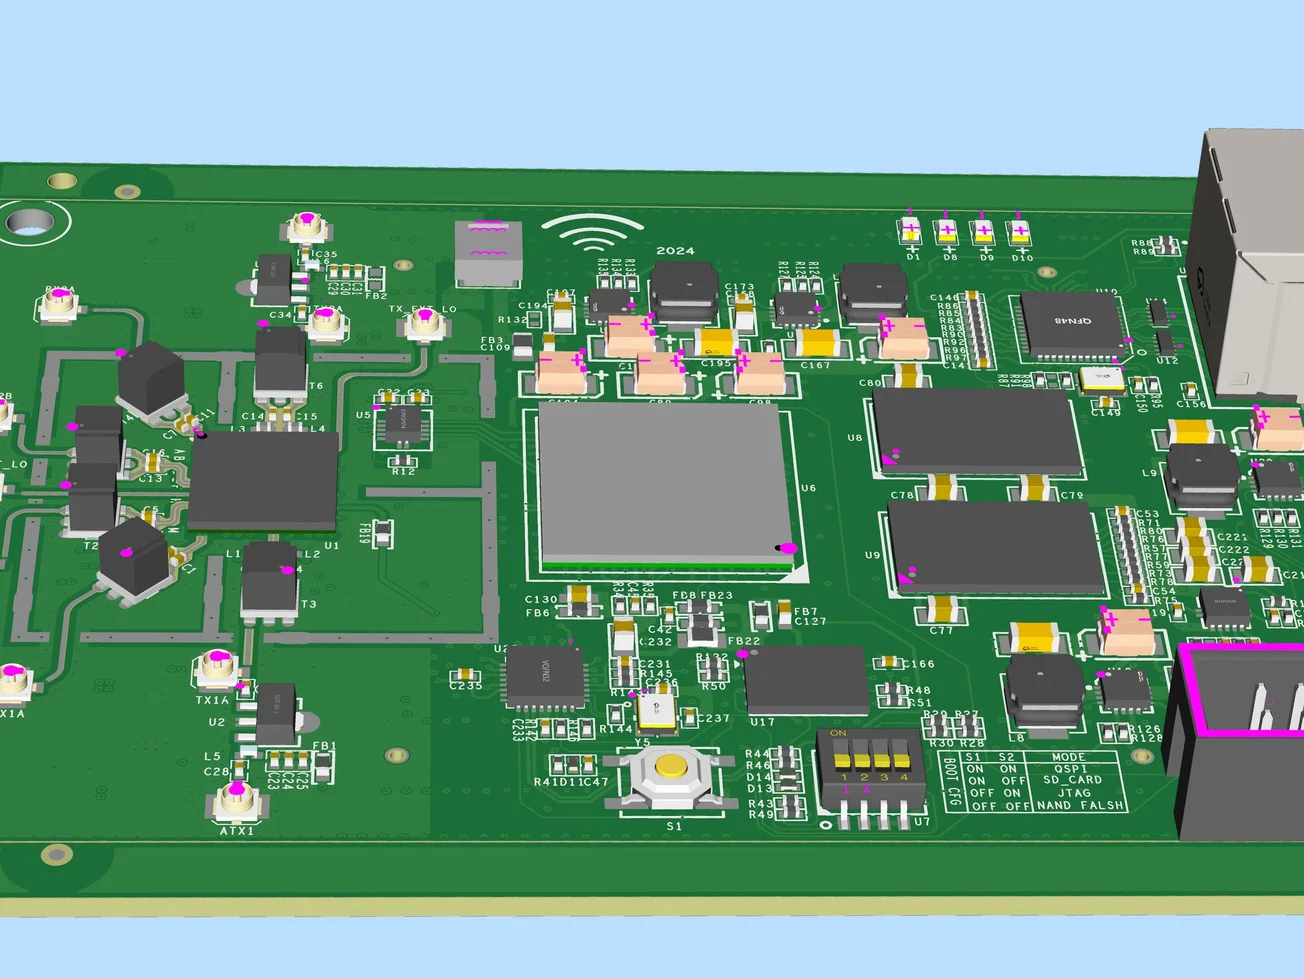Select the mounting hole at board corner
This screenshot has height=978, width=1304.
tap(30, 222)
